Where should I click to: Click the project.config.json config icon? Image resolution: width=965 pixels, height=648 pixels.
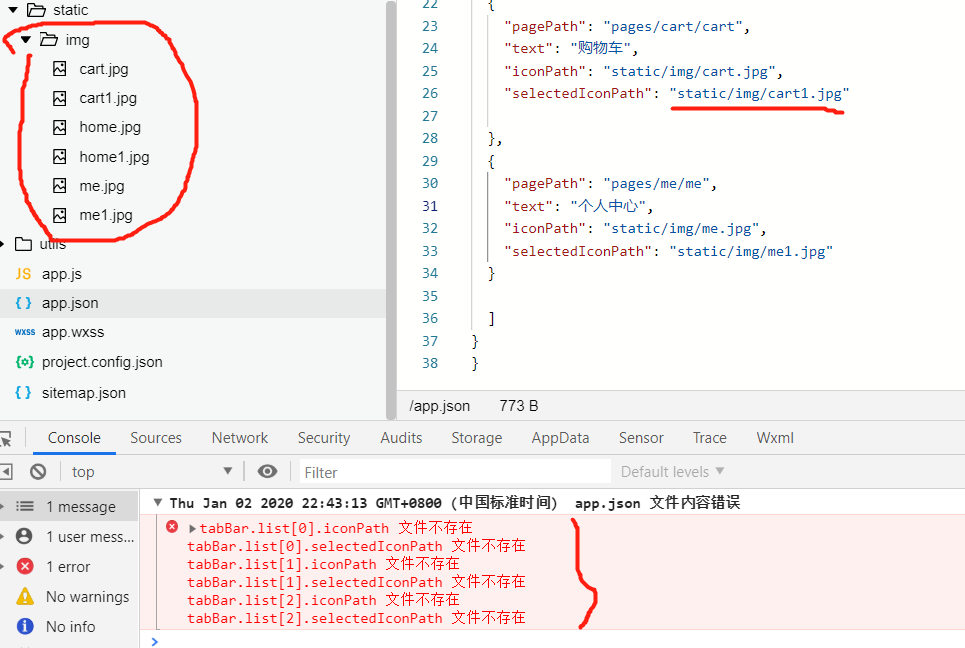tap(25, 362)
